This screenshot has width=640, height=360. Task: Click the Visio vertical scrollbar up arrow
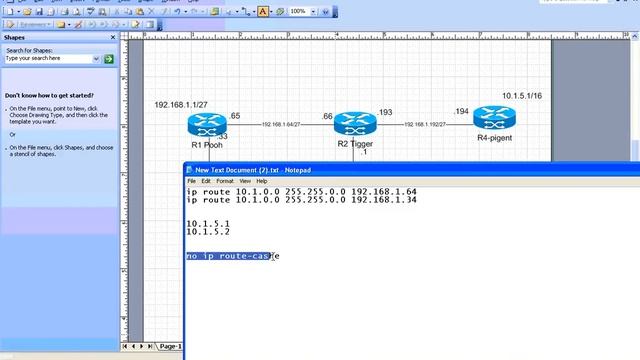point(635,36)
